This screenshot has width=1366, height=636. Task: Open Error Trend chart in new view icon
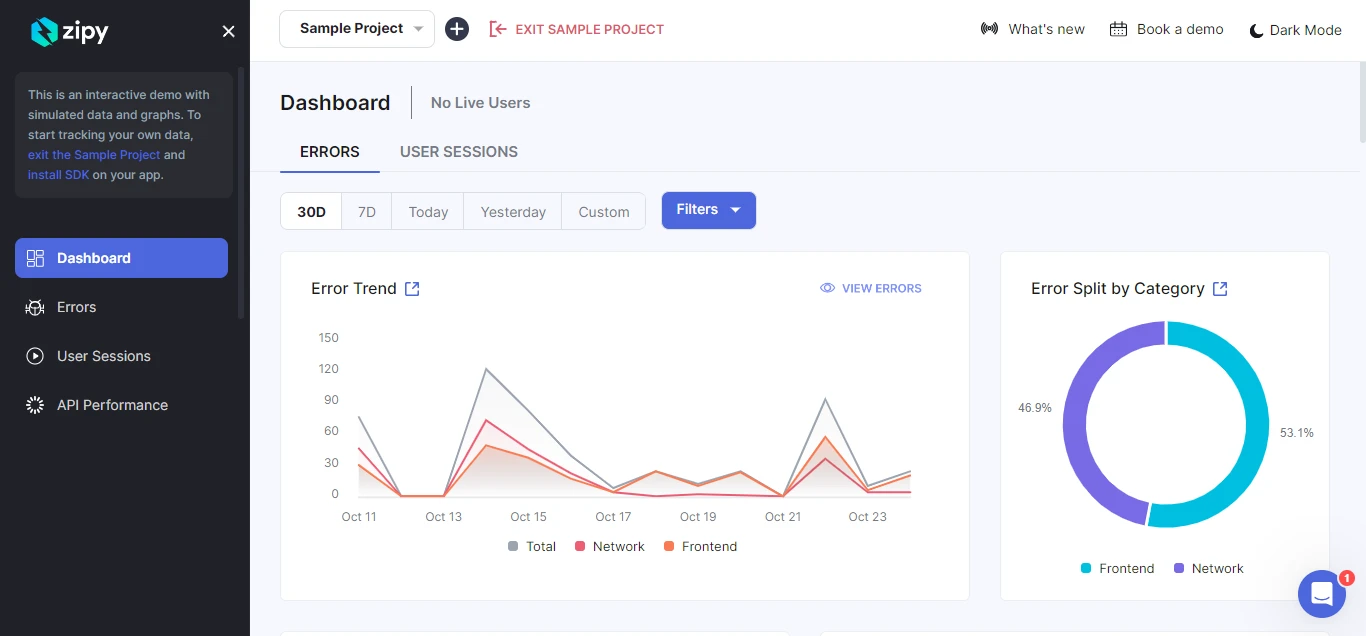(x=412, y=288)
